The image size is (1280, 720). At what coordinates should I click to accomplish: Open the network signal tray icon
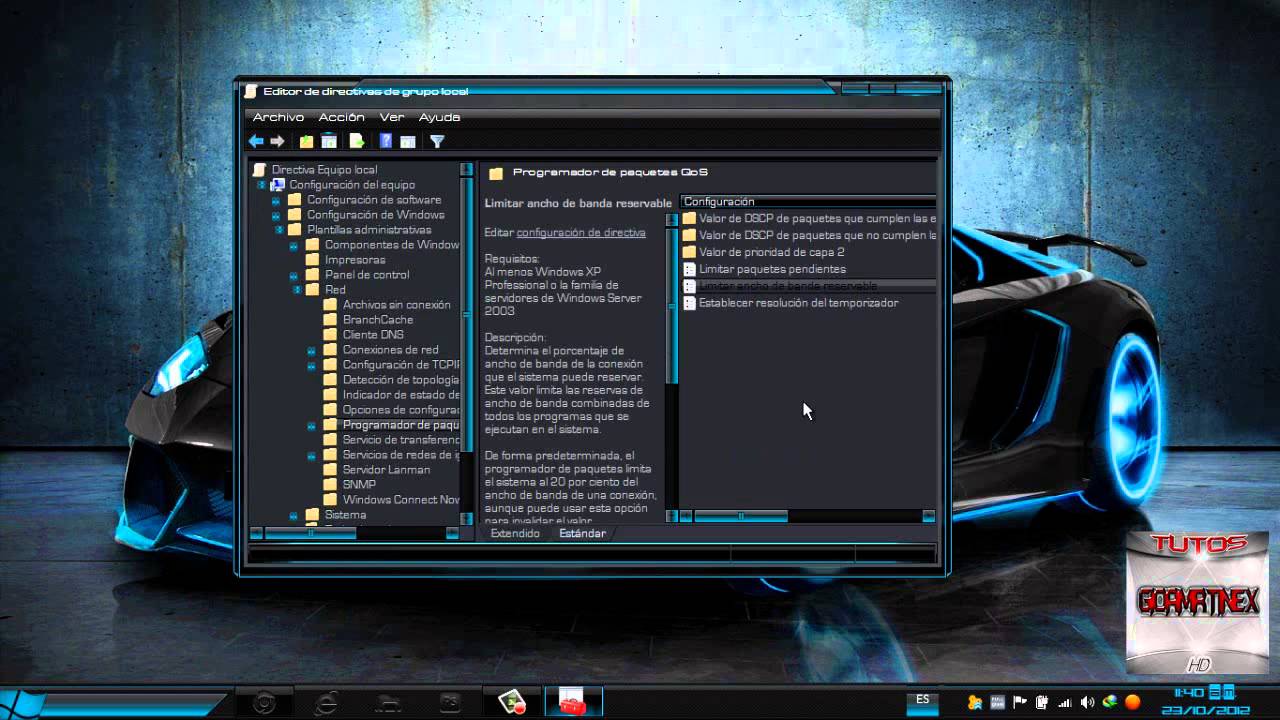coord(1065,702)
